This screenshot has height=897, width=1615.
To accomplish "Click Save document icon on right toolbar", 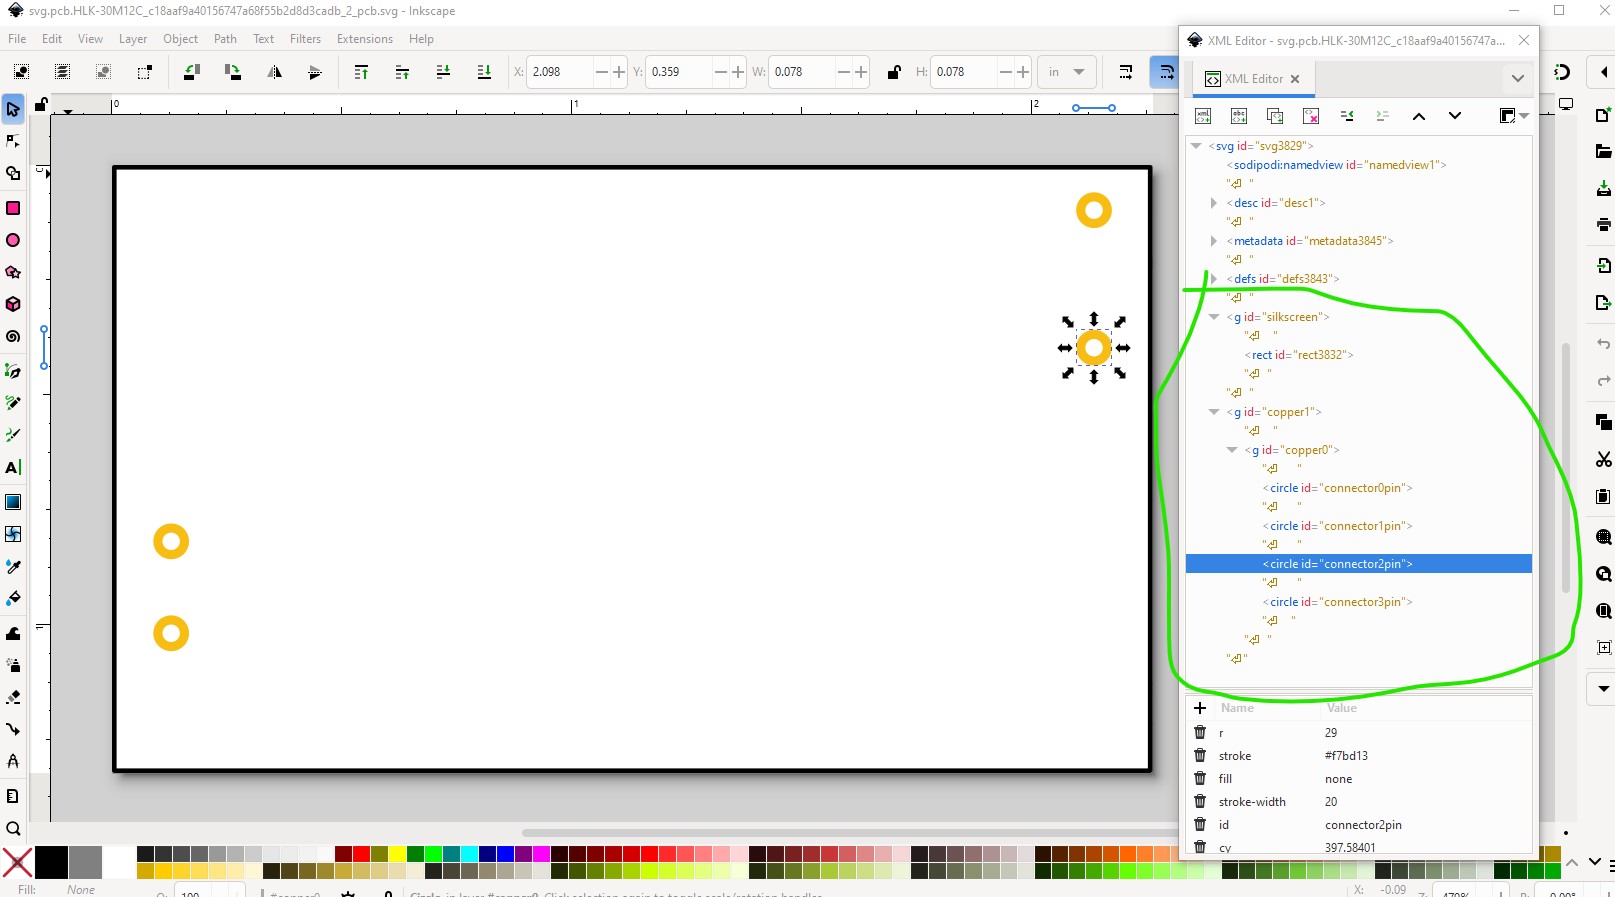I will [1603, 189].
